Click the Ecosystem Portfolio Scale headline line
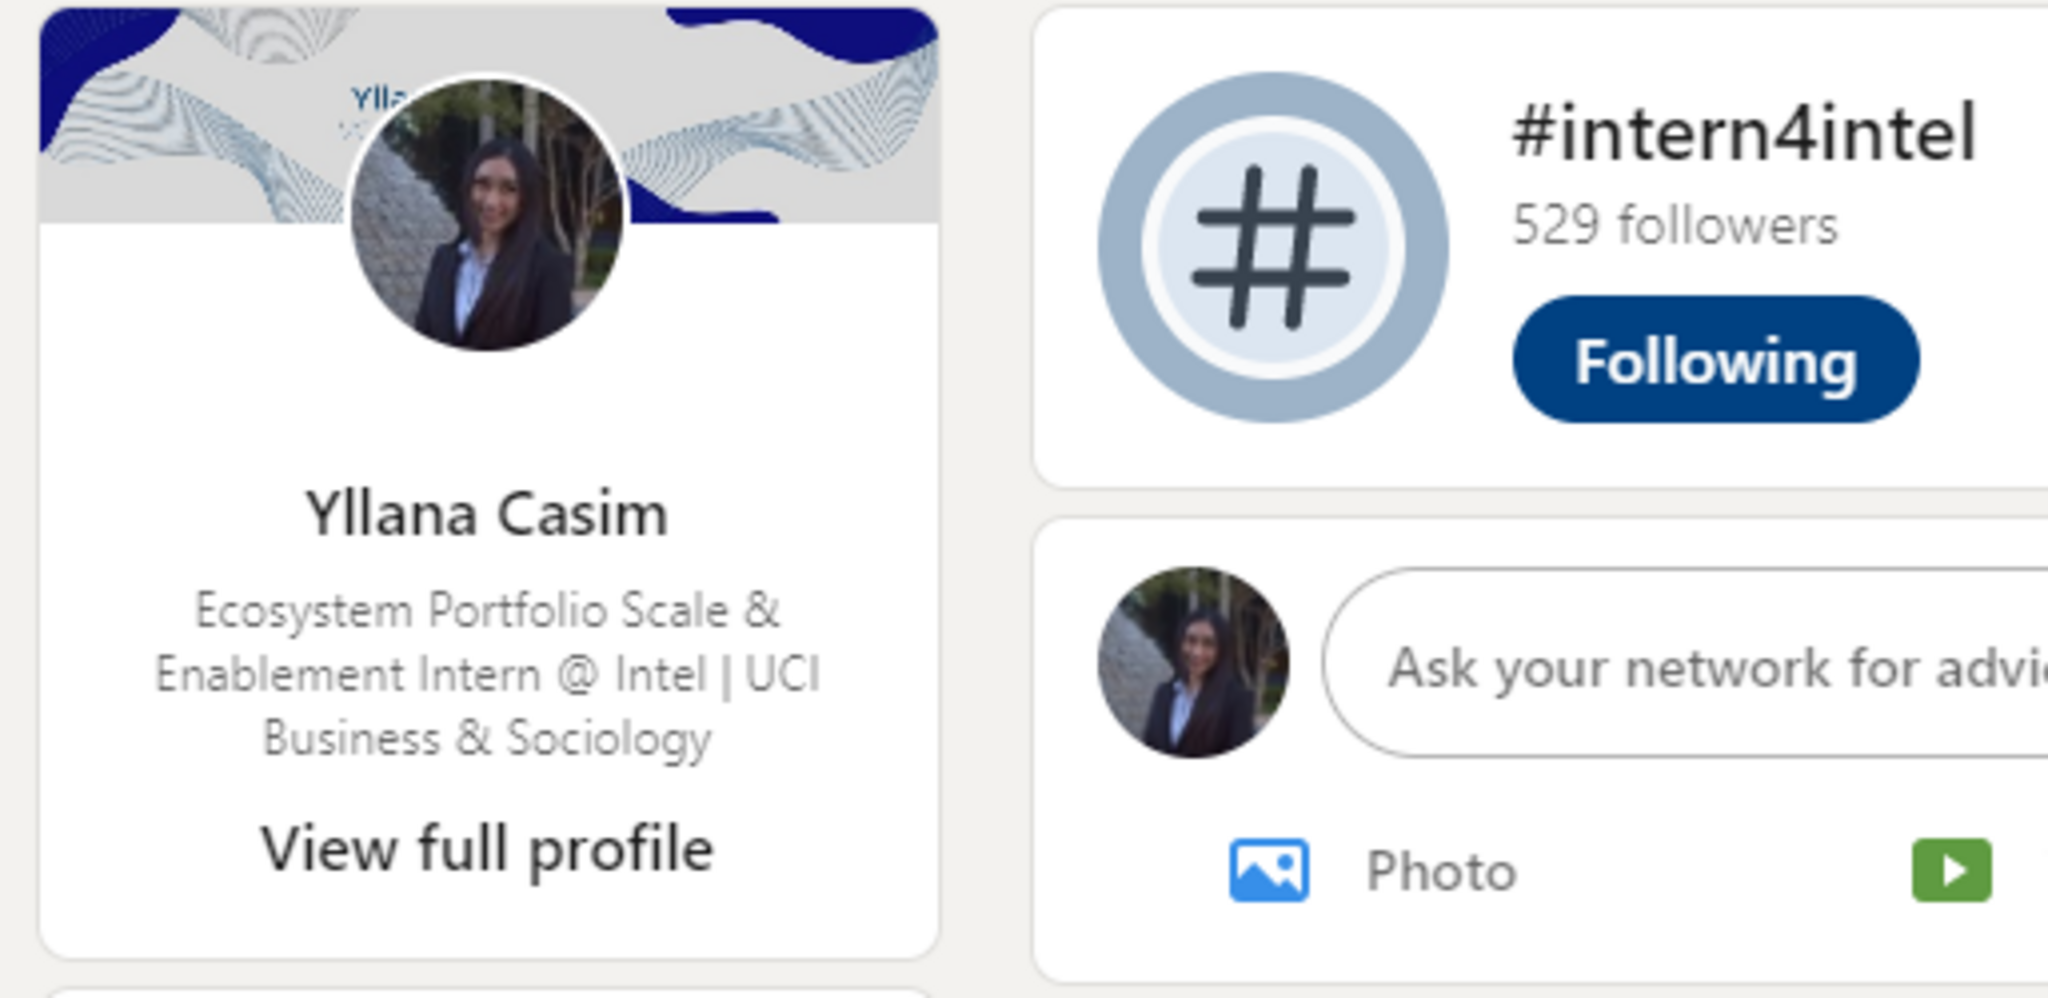 point(487,610)
